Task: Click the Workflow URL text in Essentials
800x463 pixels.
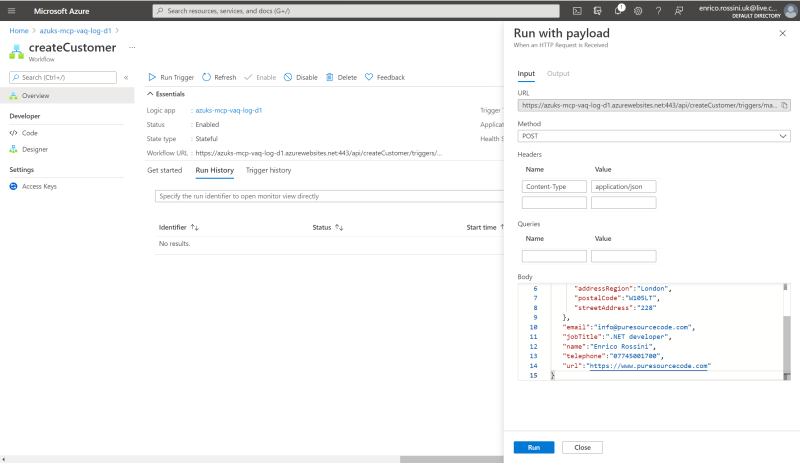Action: coord(318,153)
